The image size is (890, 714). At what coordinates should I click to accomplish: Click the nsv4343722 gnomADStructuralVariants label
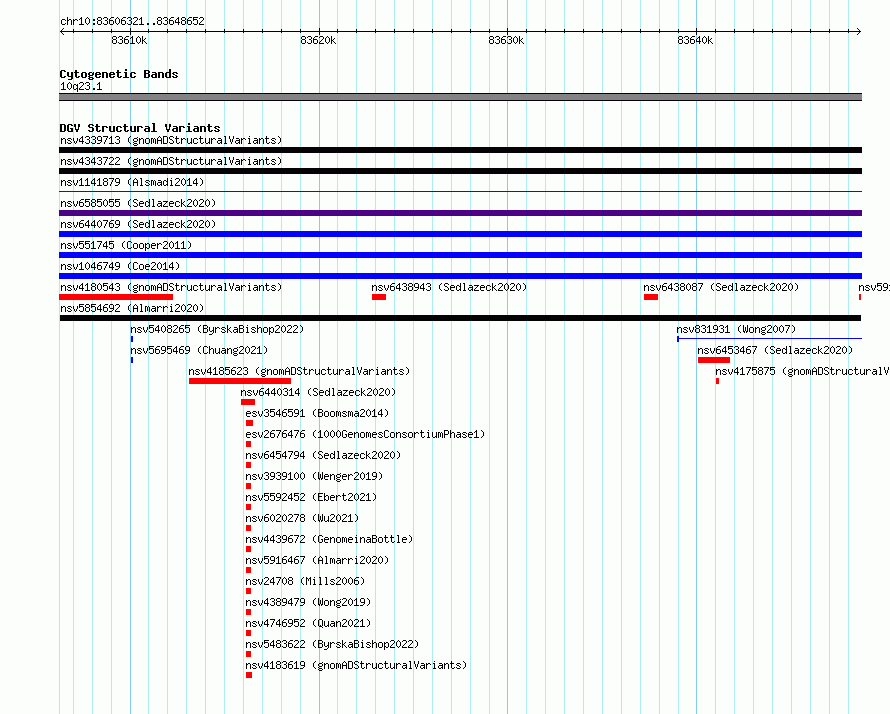coord(171,161)
